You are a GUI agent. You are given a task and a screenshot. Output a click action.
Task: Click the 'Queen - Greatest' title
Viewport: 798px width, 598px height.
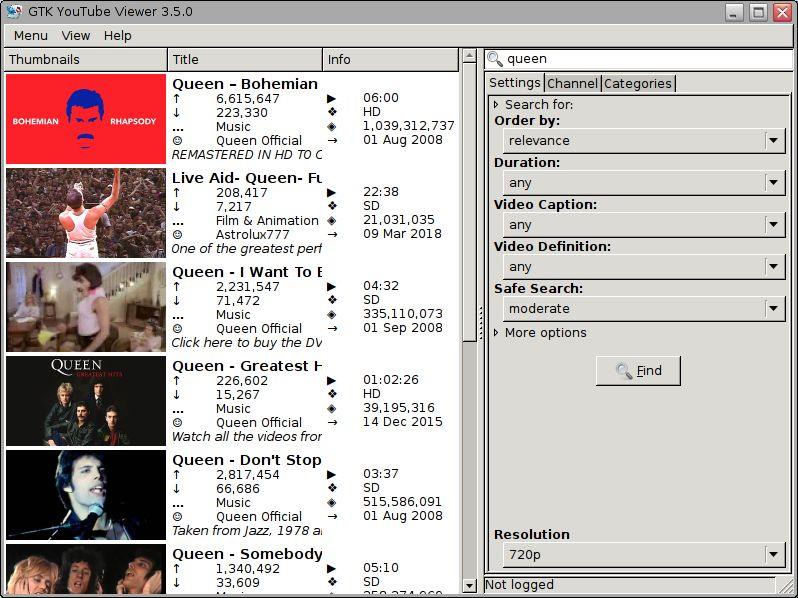click(247, 366)
